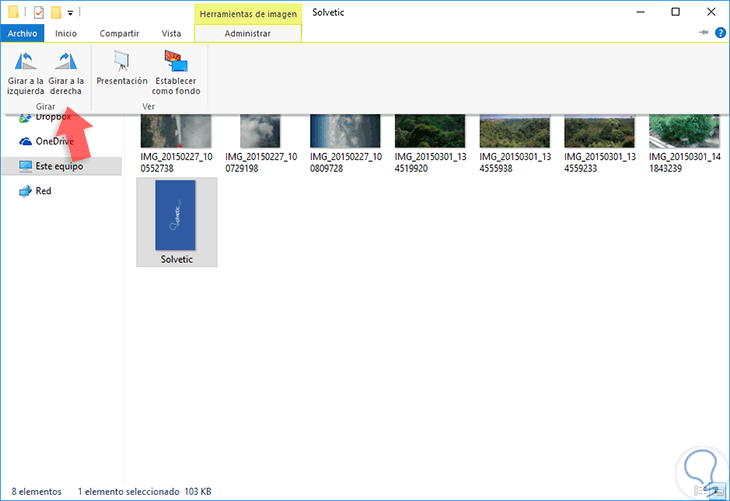Select thumbnail IMG_20150301_134559233

pyautogui.click(x=600, y=131)
